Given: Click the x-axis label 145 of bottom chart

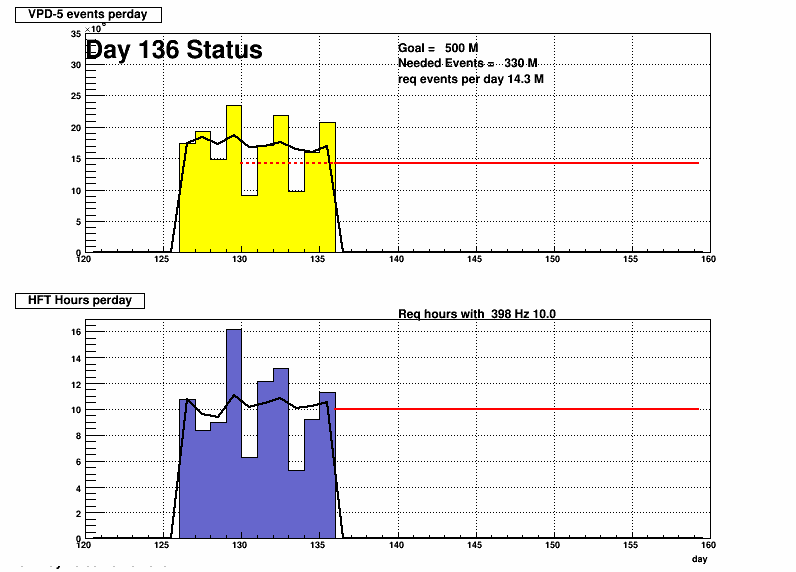Looking at the screenshot, I should 475,545.
